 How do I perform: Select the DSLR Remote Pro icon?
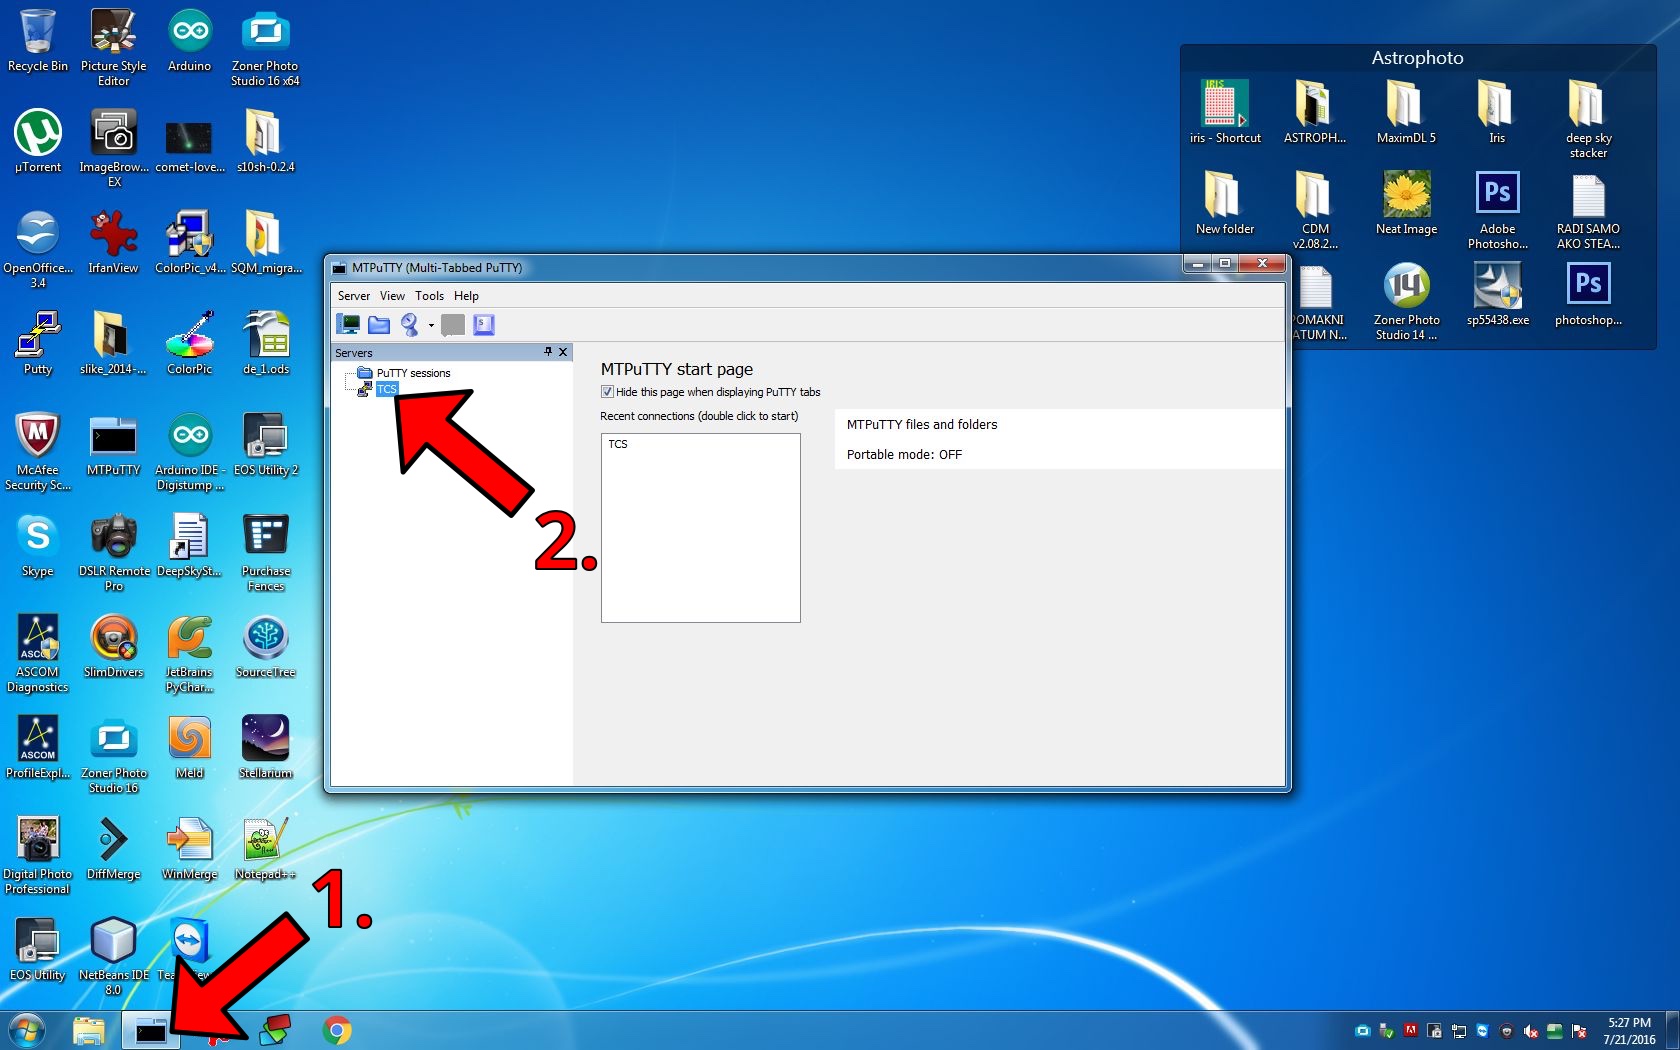113,553
